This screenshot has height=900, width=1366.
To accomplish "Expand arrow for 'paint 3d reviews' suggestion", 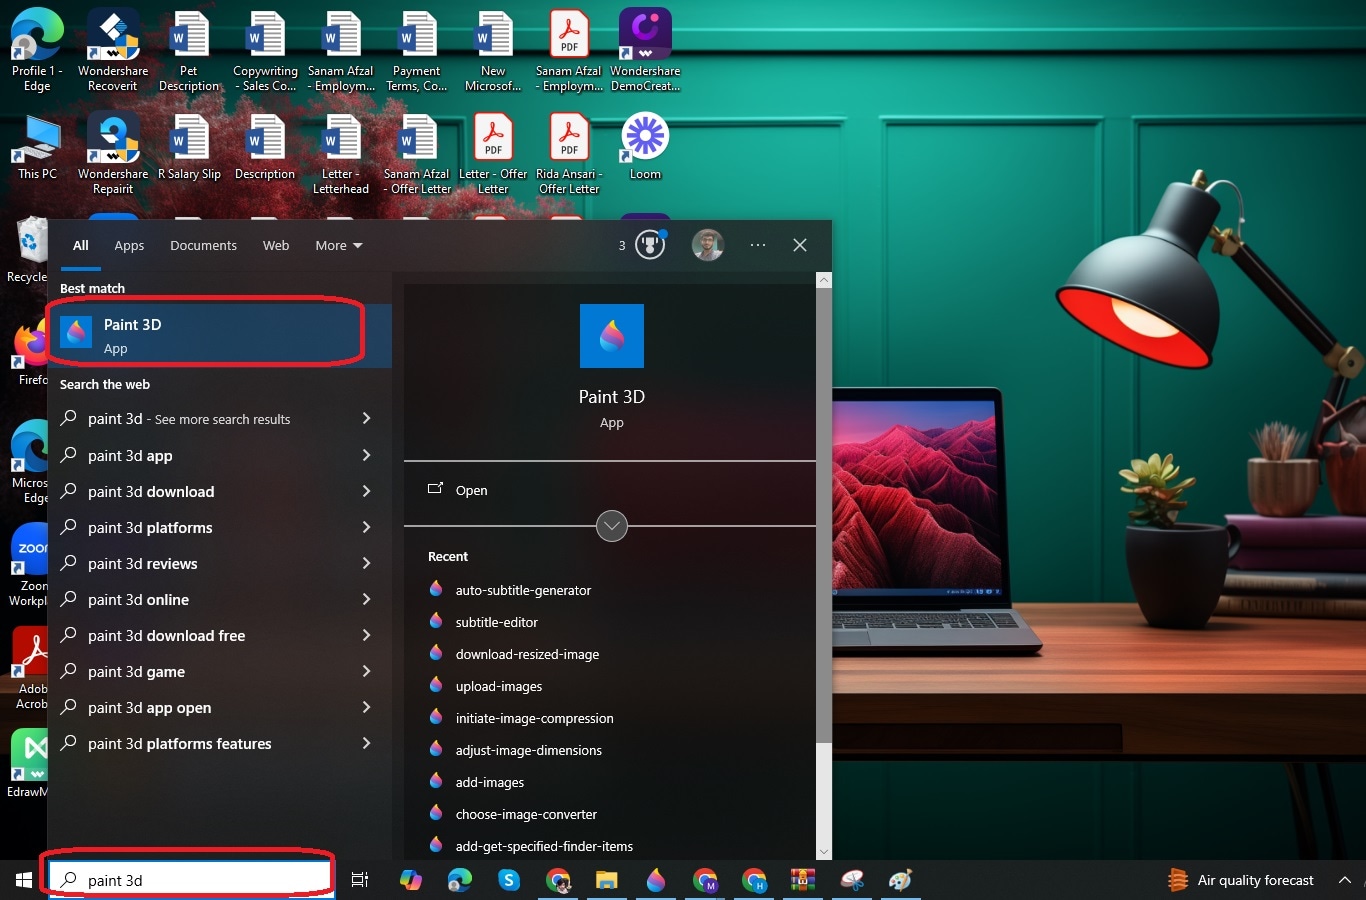I will coord(366,563).
